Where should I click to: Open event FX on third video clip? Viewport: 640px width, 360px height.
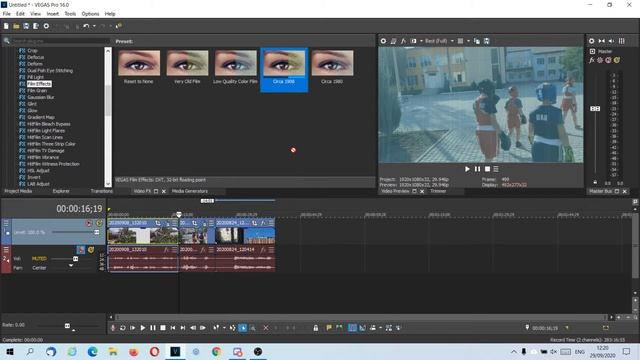coord(263,223)
